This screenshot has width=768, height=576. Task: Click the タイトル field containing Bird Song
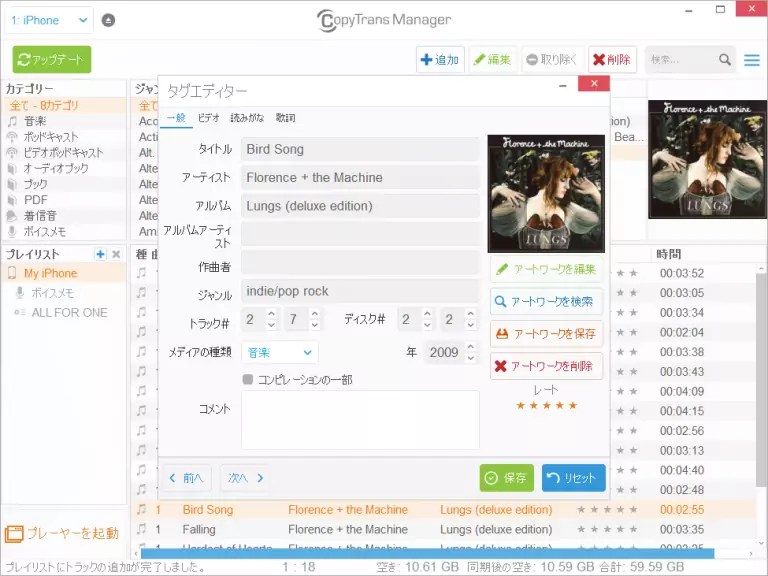pos(360,149)
